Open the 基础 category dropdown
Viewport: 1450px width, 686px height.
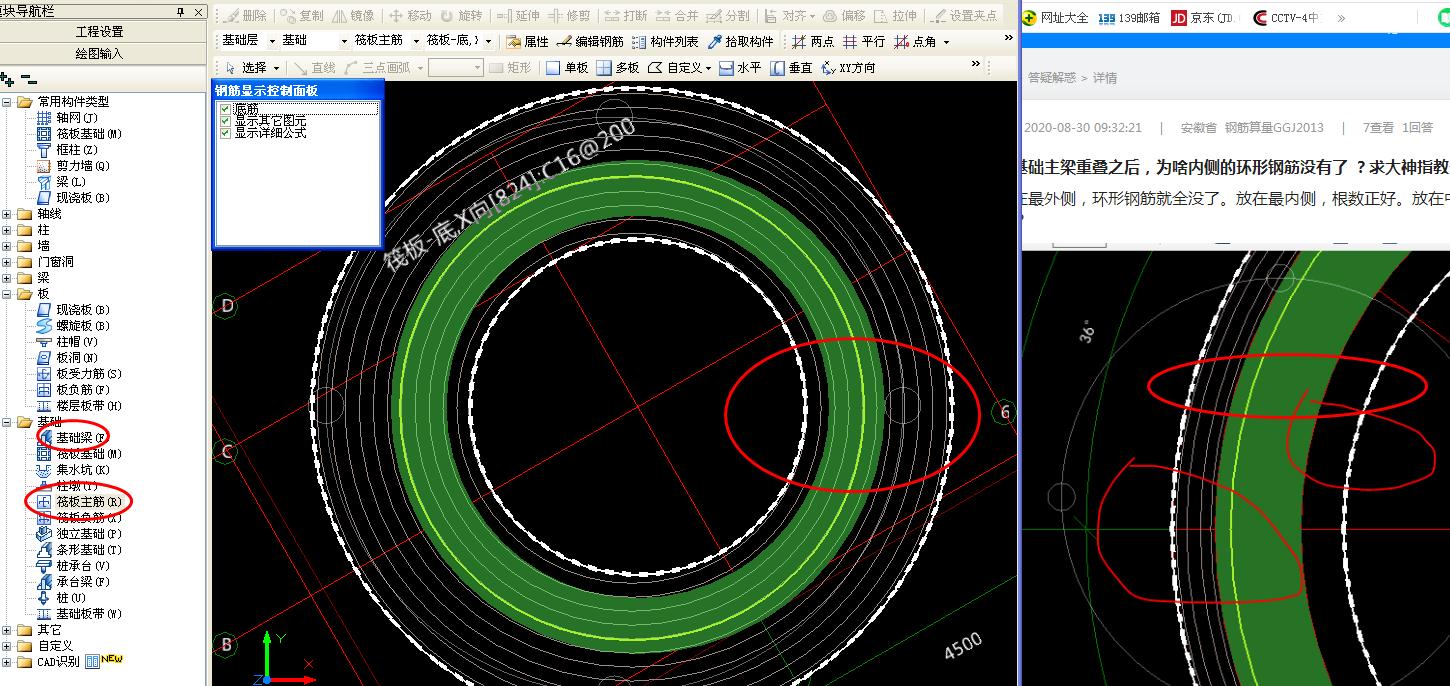click(344, 41)
